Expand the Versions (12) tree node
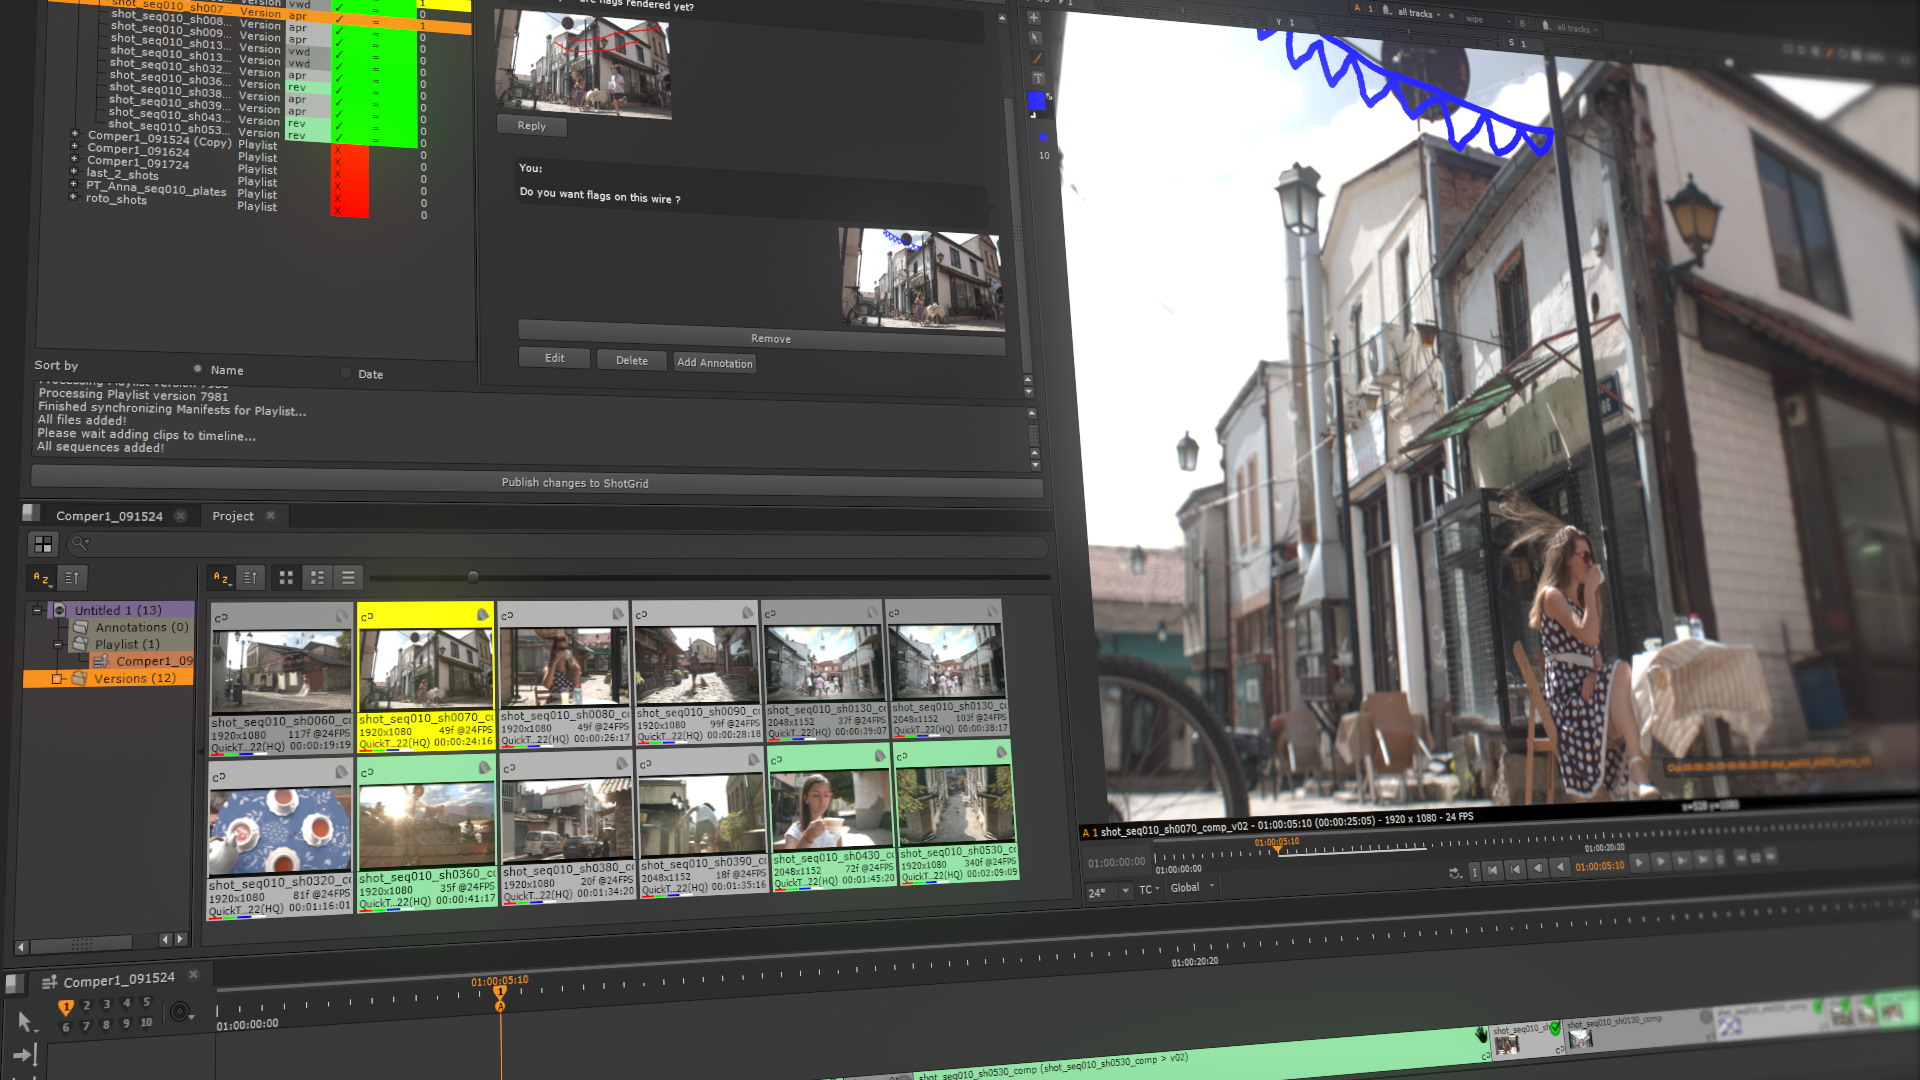Screen dimensions: 1920x1080 pos(57,679)
